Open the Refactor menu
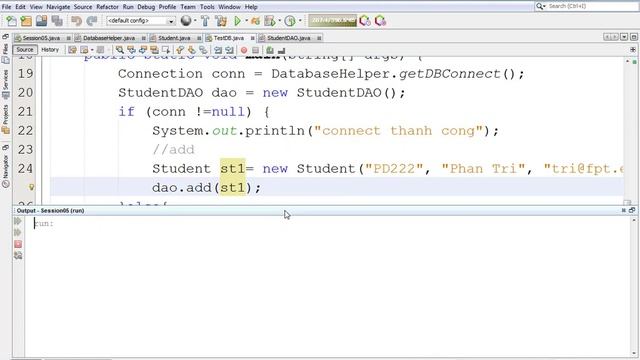 click(107, 7)
